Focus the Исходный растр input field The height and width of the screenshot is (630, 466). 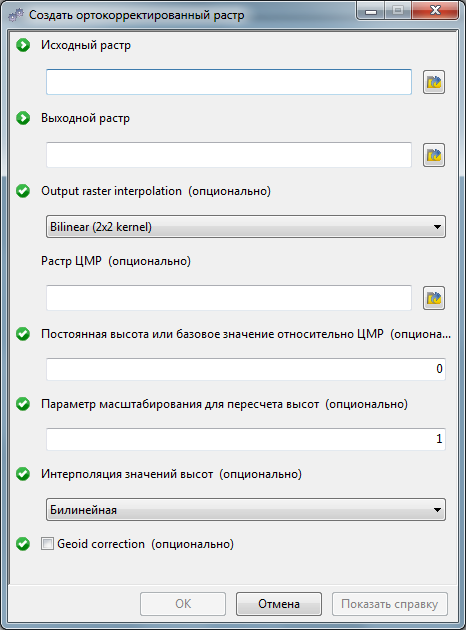click(x=229, y=82)
